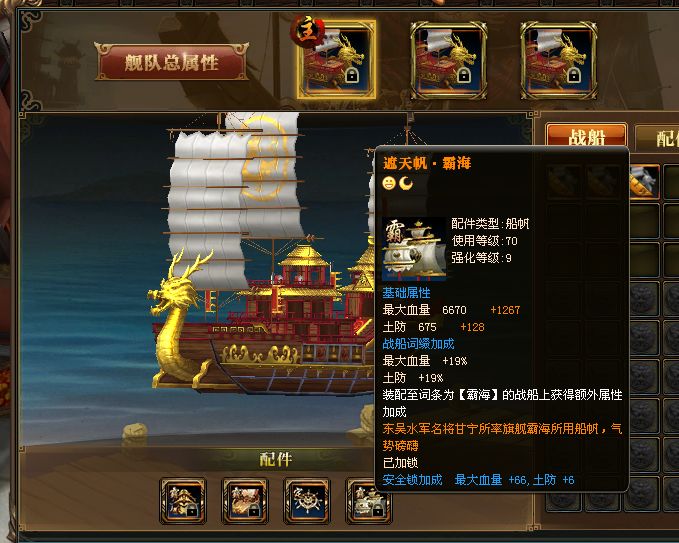Click the ship's wheel accessory slot
The image size is (679, 543).
pyautogui.click(x=307, y=501)
